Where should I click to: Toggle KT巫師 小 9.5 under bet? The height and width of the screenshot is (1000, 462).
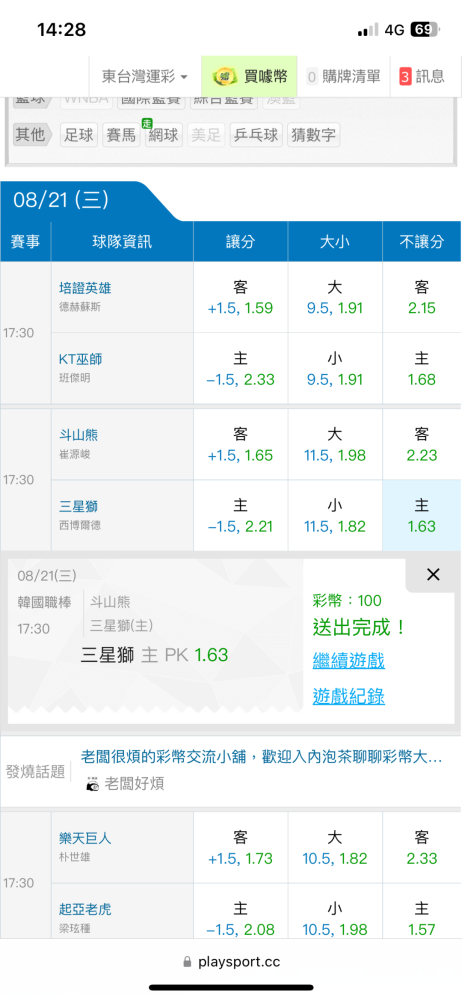[335, 369]
